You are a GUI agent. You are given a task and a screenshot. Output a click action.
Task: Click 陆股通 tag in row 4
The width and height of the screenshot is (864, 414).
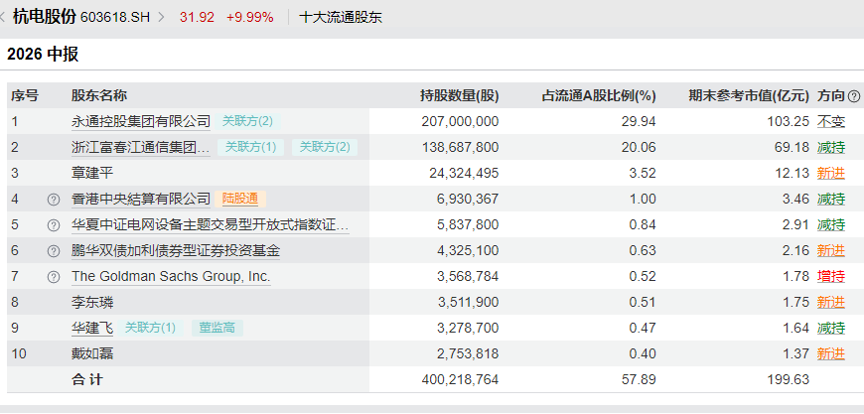(x=240, y=199)
